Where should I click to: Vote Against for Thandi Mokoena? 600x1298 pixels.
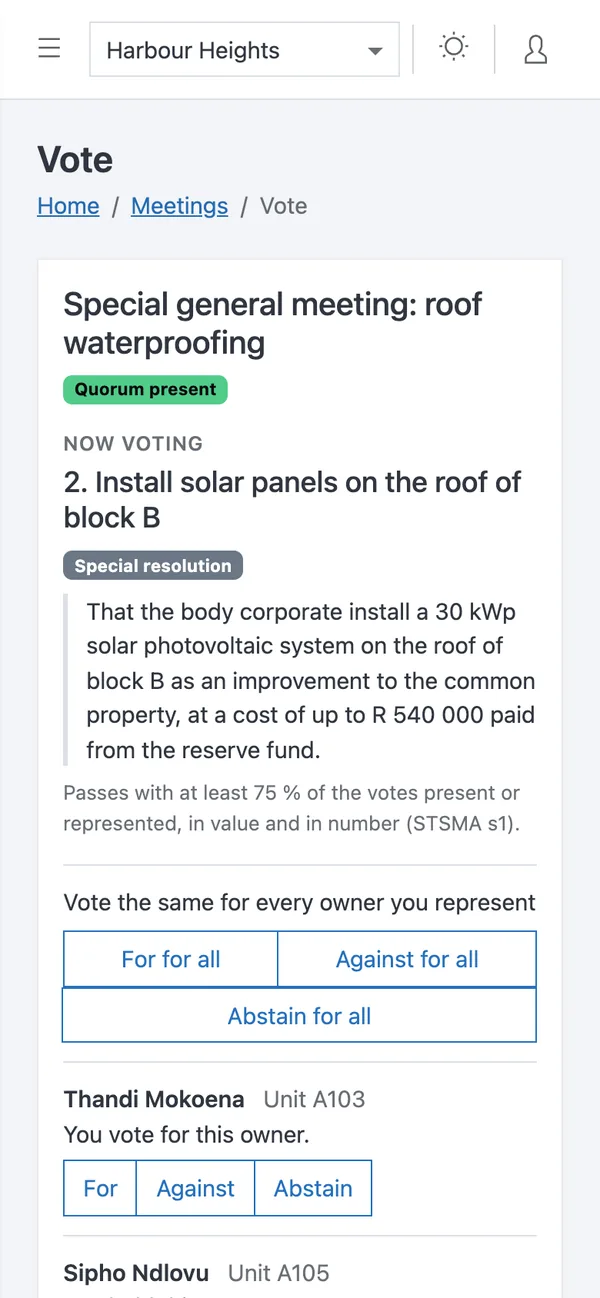pyautogui.click(x=196, y=1188)
